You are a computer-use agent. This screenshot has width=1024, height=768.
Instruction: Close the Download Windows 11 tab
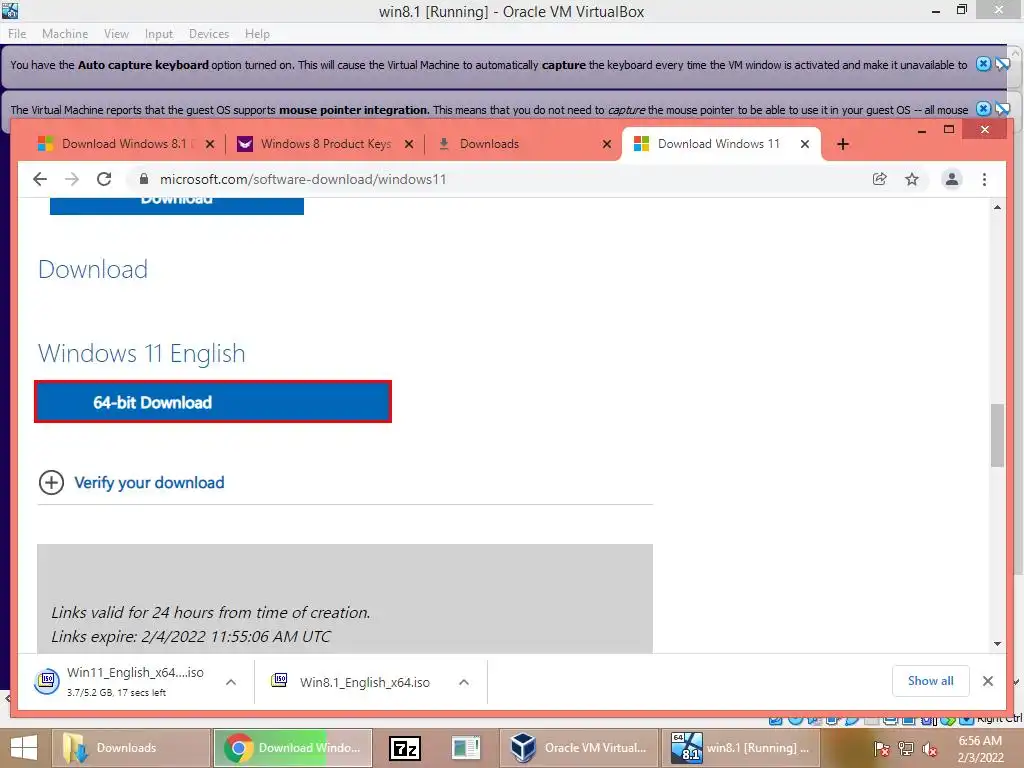805,144
